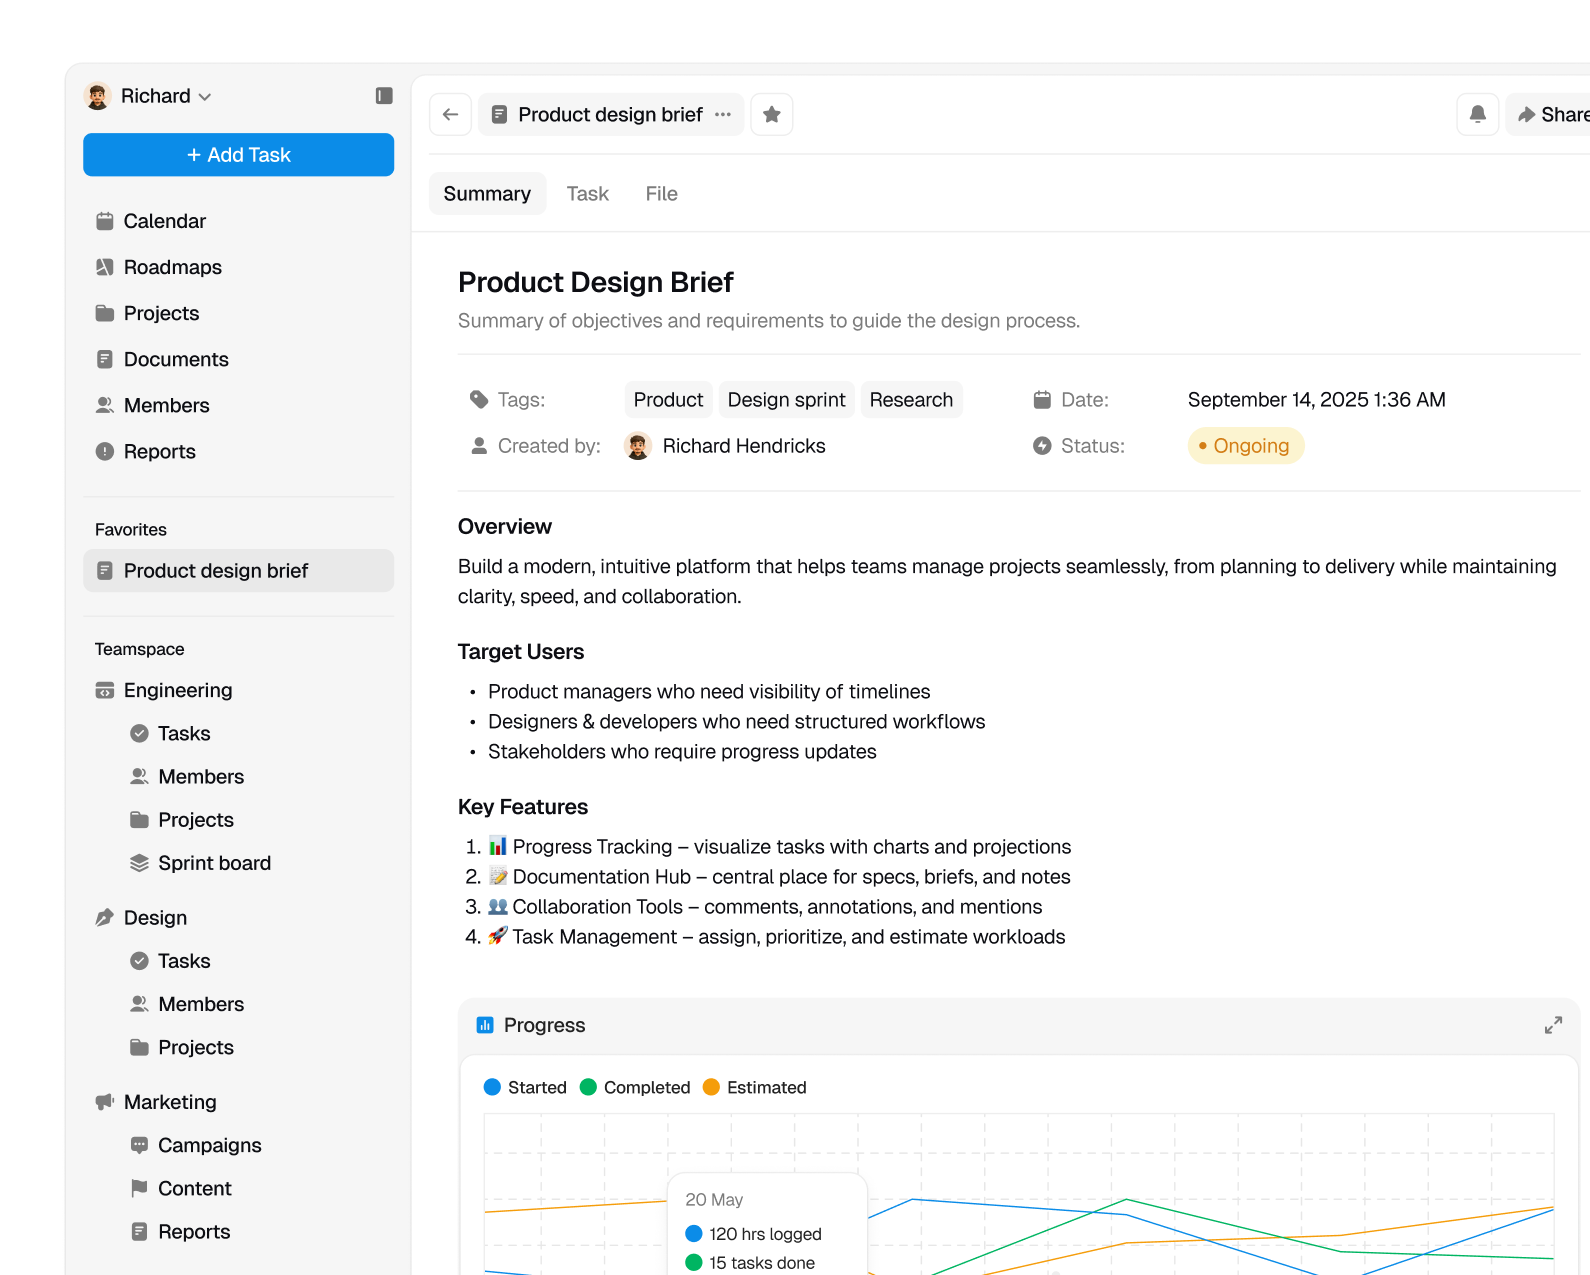
Task: Click the Product design brief breadcrumb title
Action: (x=610, y=115)
